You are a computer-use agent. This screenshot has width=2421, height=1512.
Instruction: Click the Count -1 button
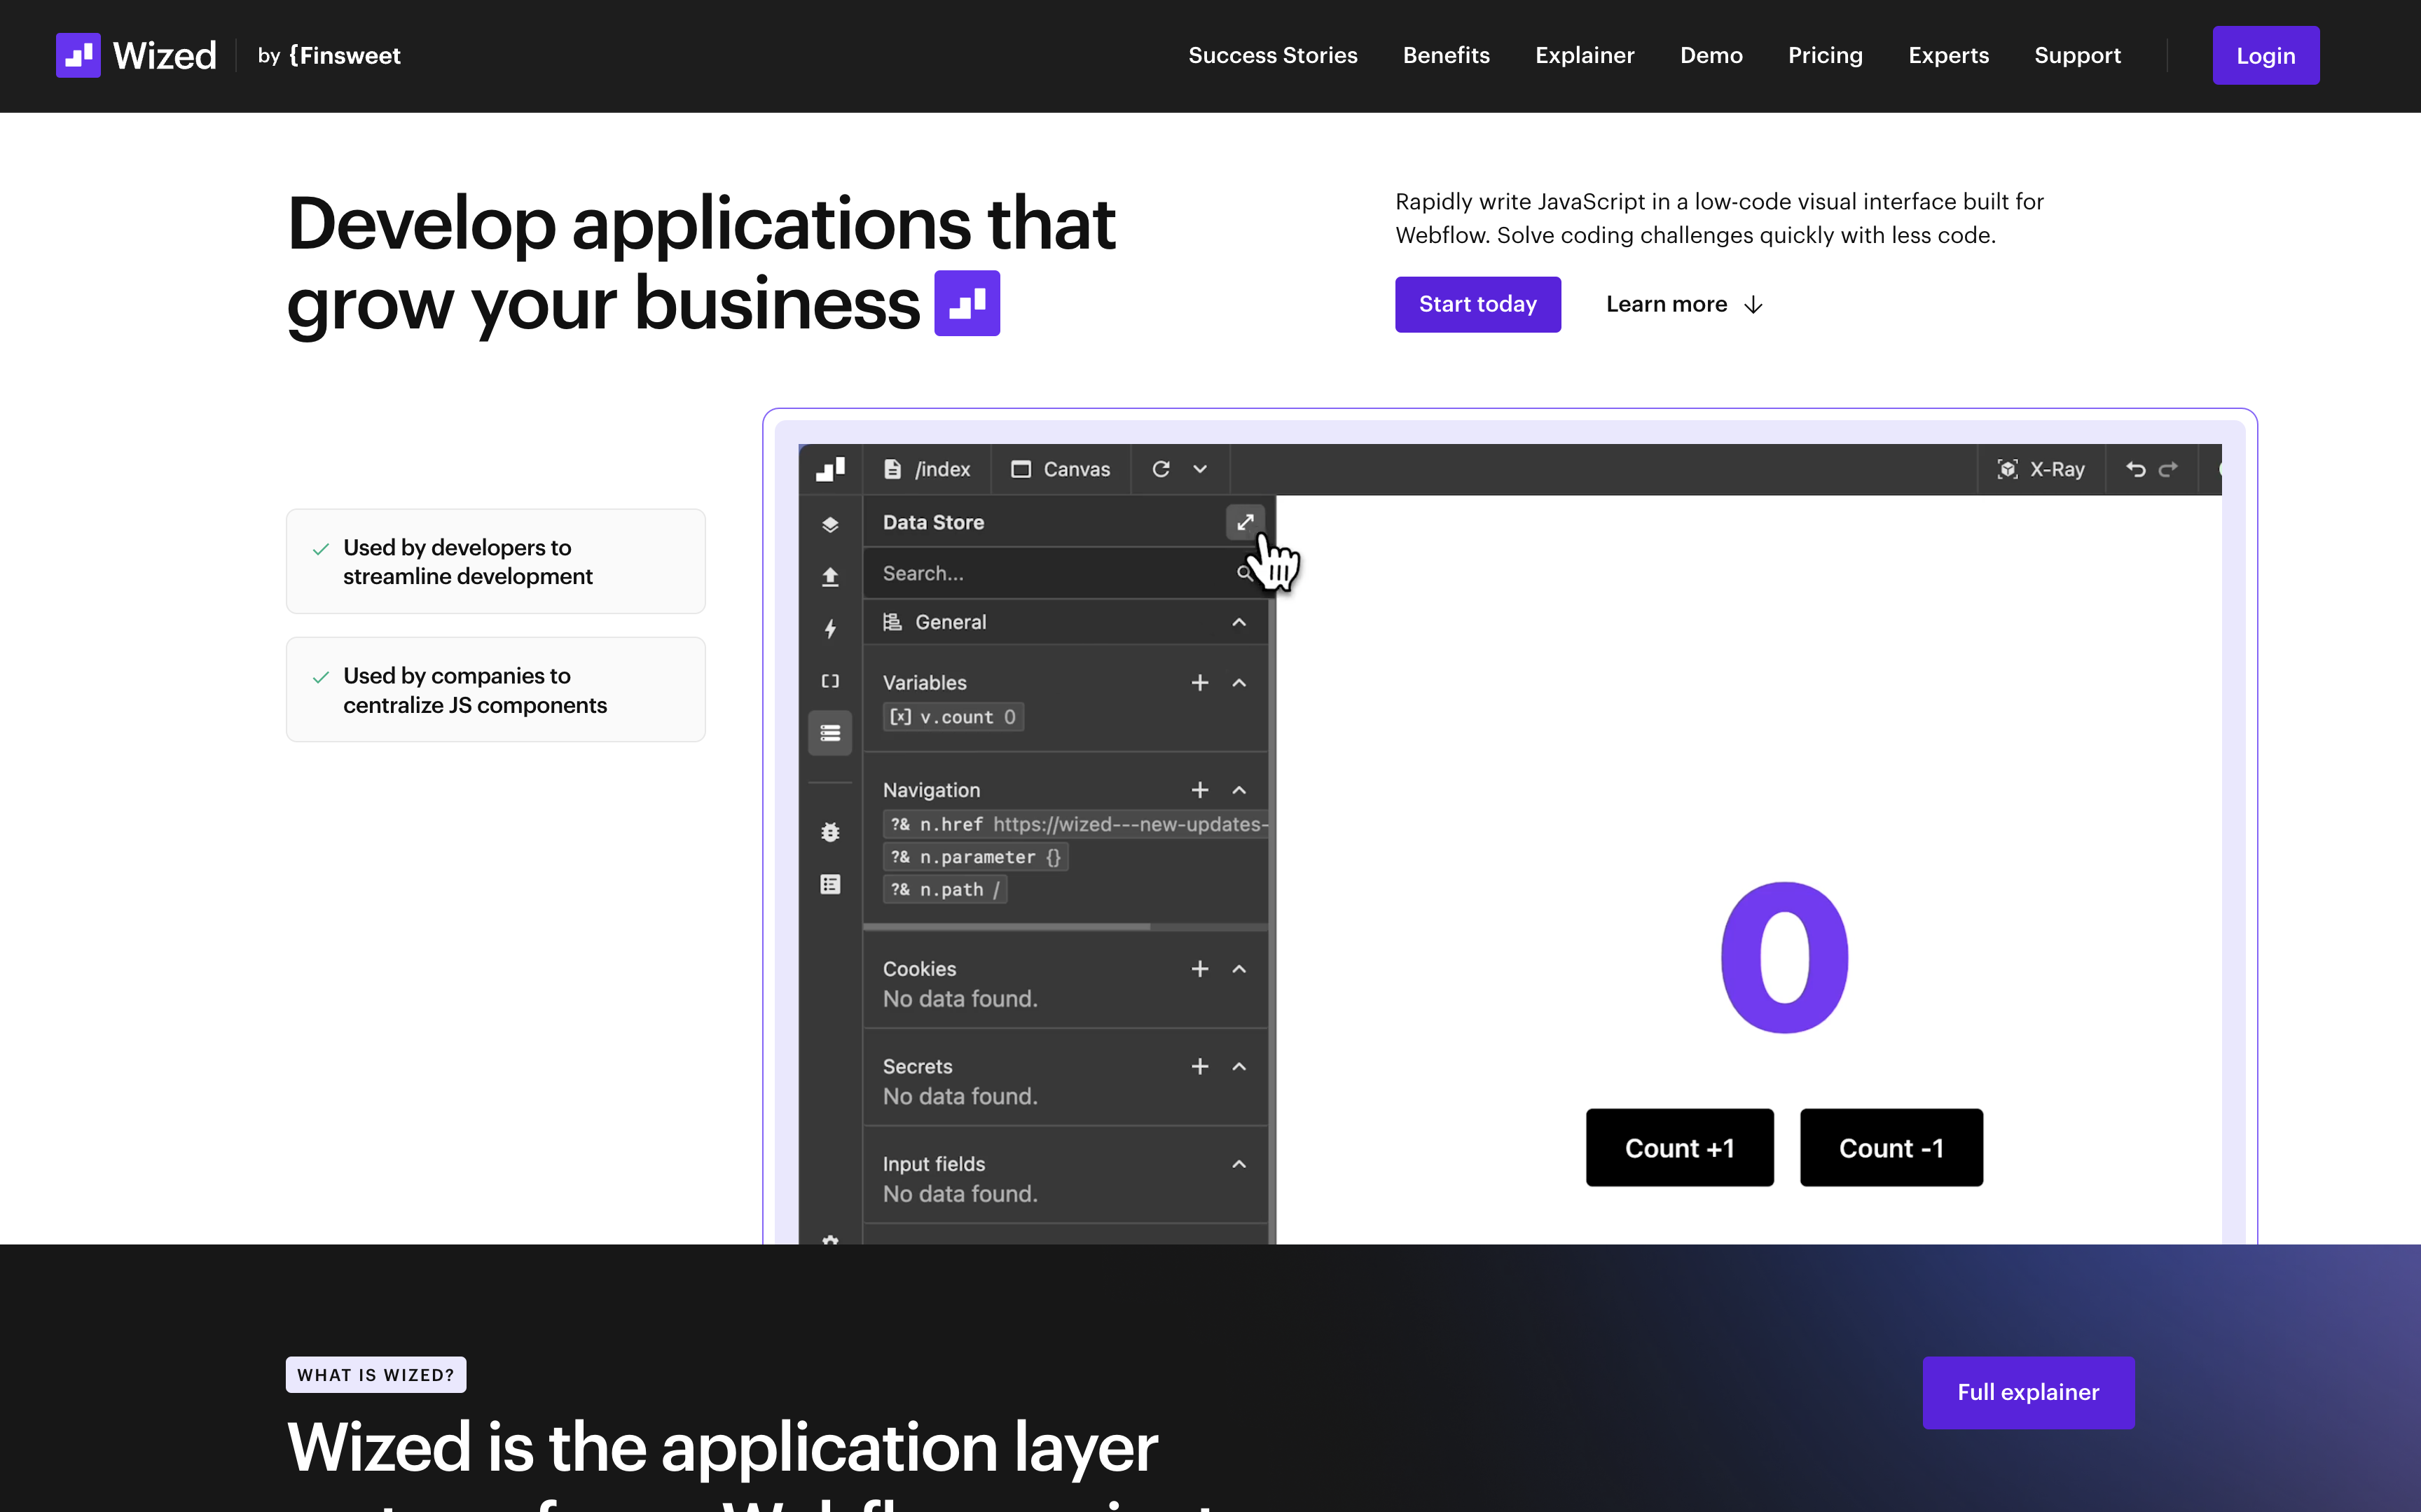click(x=1891, y=1148)
